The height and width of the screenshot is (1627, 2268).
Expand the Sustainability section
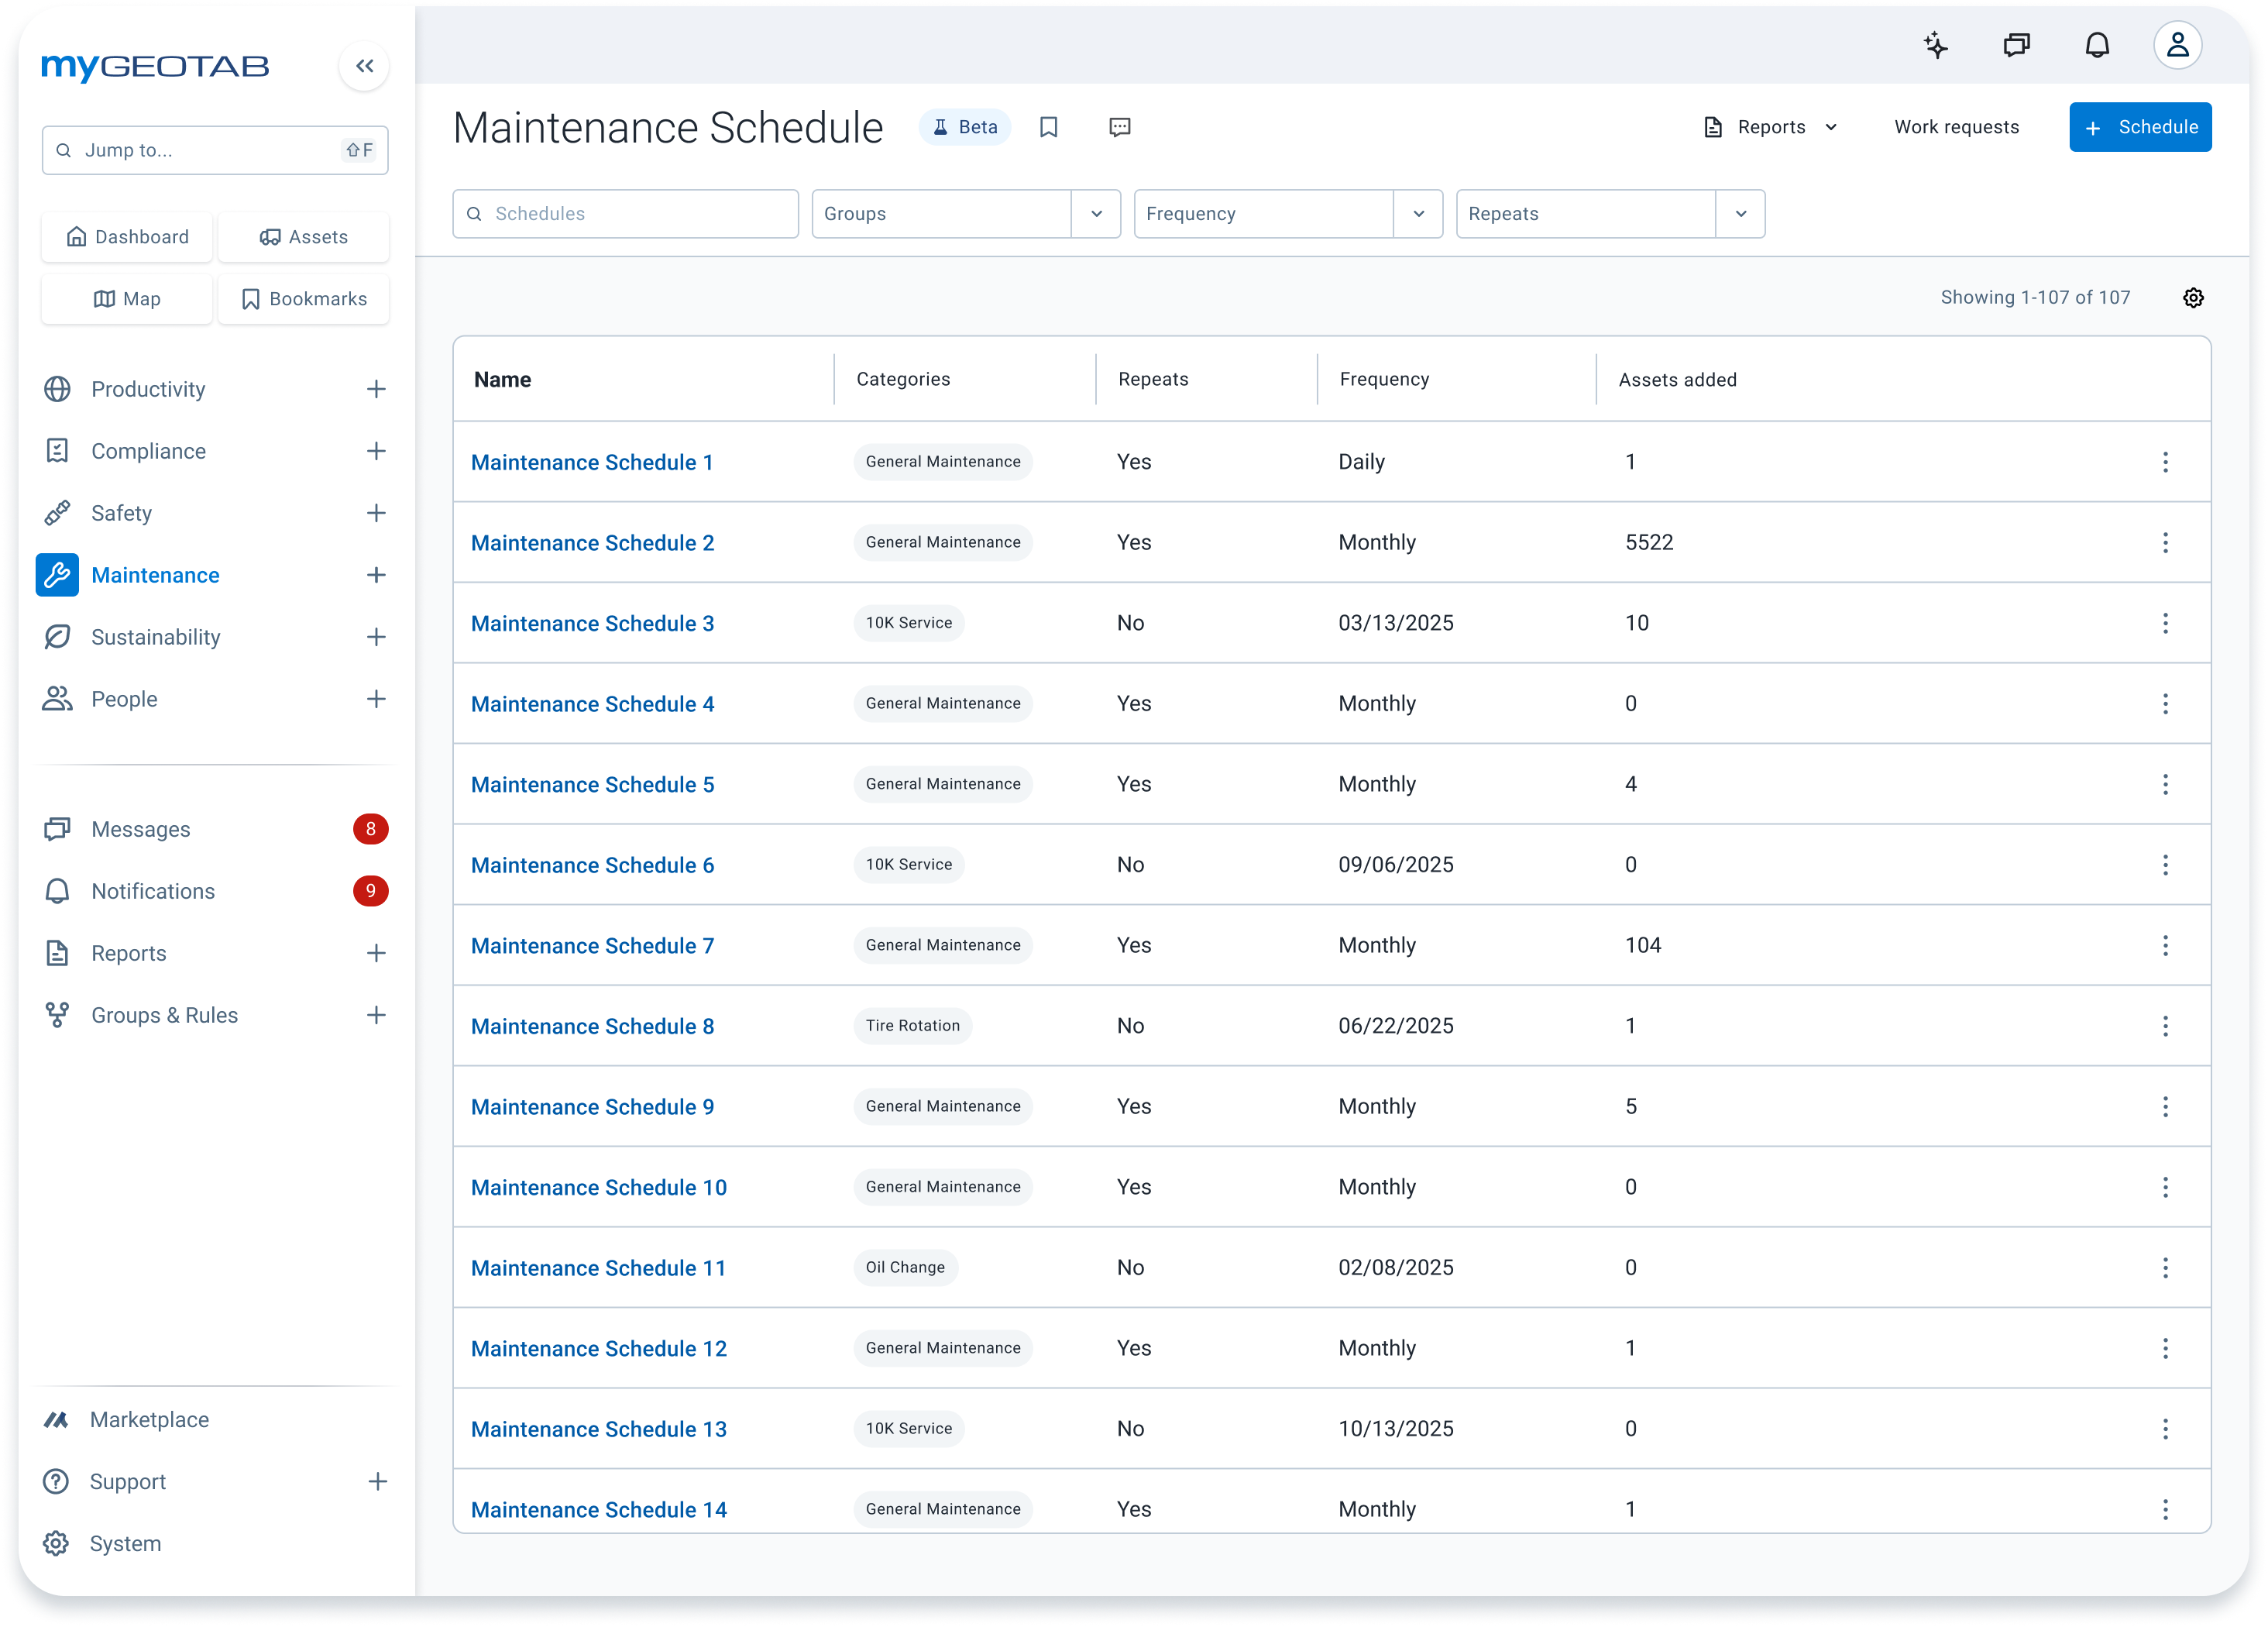376,637
